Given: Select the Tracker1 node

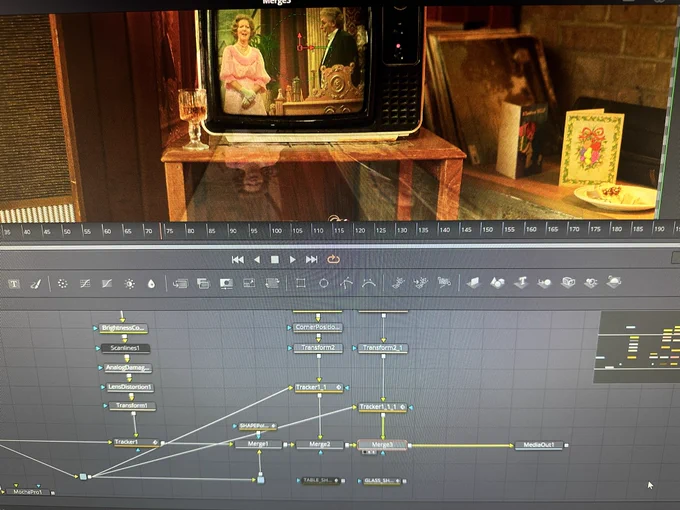Looking at the screenshot, I should pyautogui.click(x=137, y=442).
